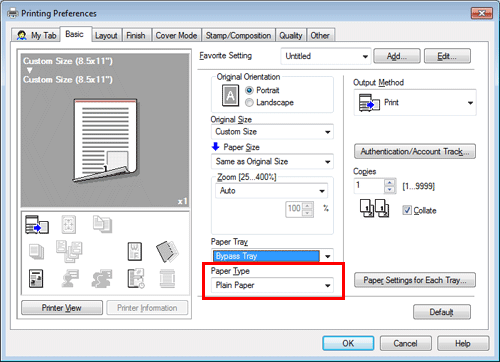Screen dimensions: 500x362
Task: Open Paper Settings for Each Tray
Action: click(415, 280)
